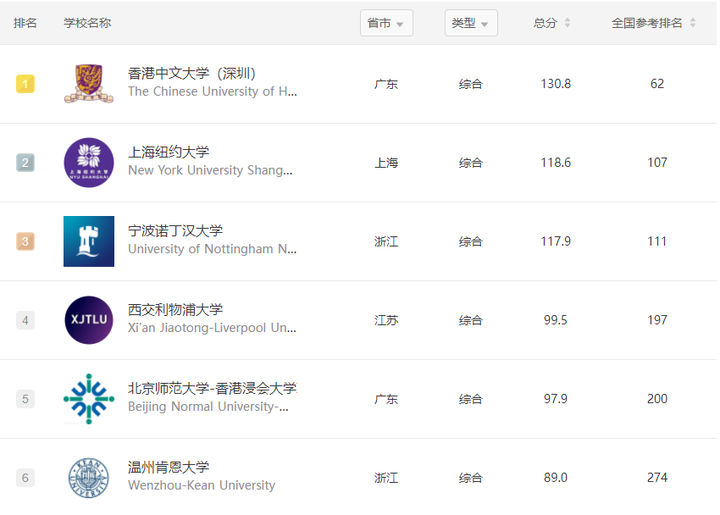Open 上海纽约大学 school page
Viewport: 720px width, 515px height.
click(x=169, y=152)
